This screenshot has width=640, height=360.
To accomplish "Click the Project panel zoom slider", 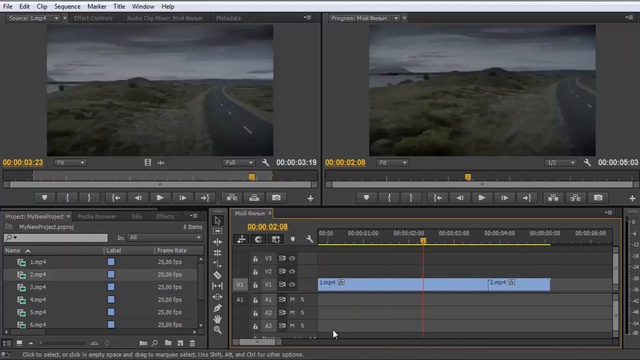I will point(63,343).
